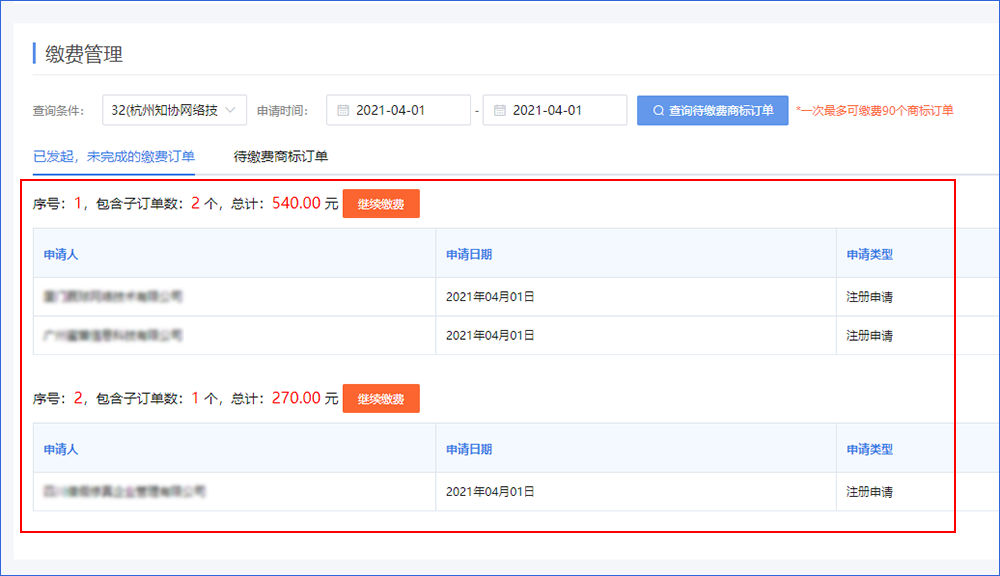
Task: Click 继续缴费 for the 270.00 元 order
Action: tap(381, 399)
